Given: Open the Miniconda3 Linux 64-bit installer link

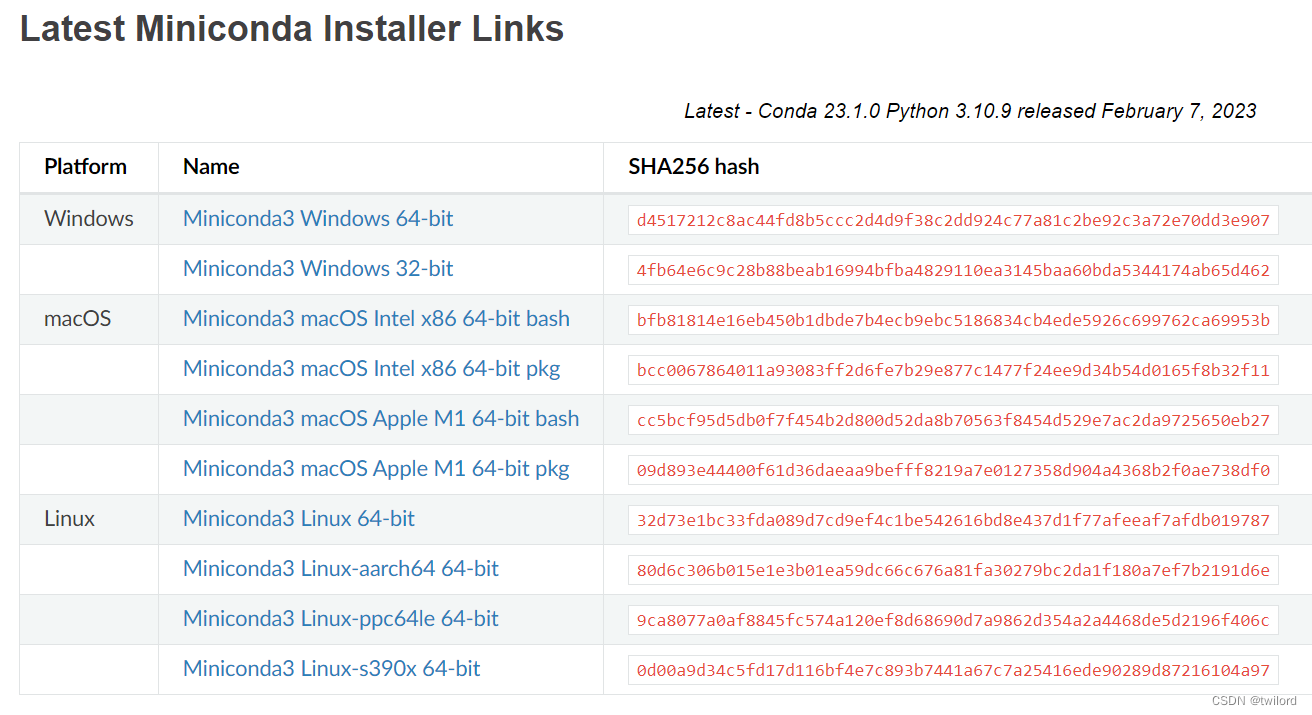Looking at the screenshot, I should [x=298, y=519].
